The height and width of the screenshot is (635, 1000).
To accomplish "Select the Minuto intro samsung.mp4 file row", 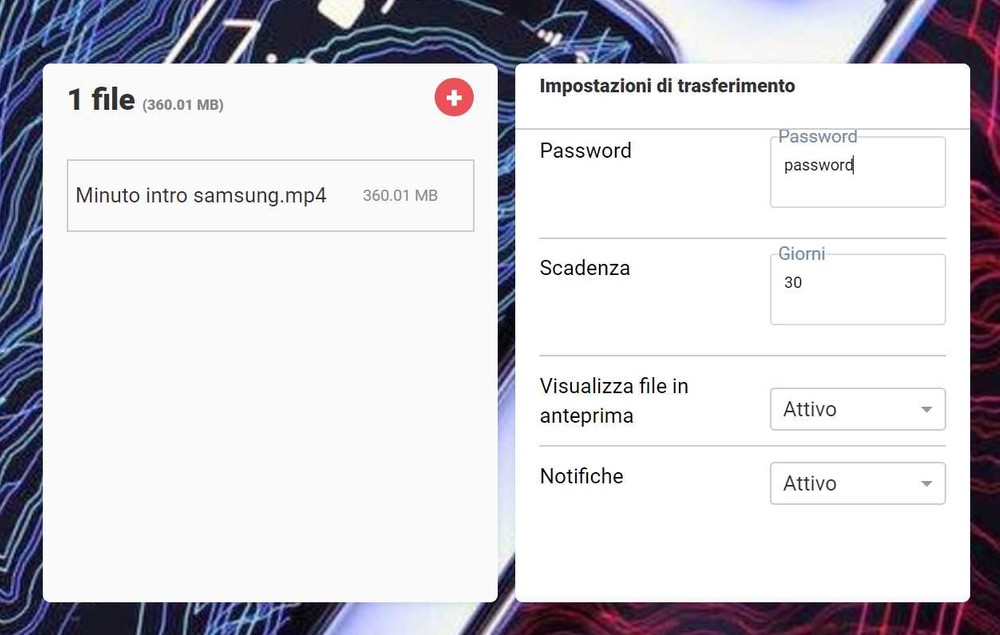I will (x=270, y=196).
